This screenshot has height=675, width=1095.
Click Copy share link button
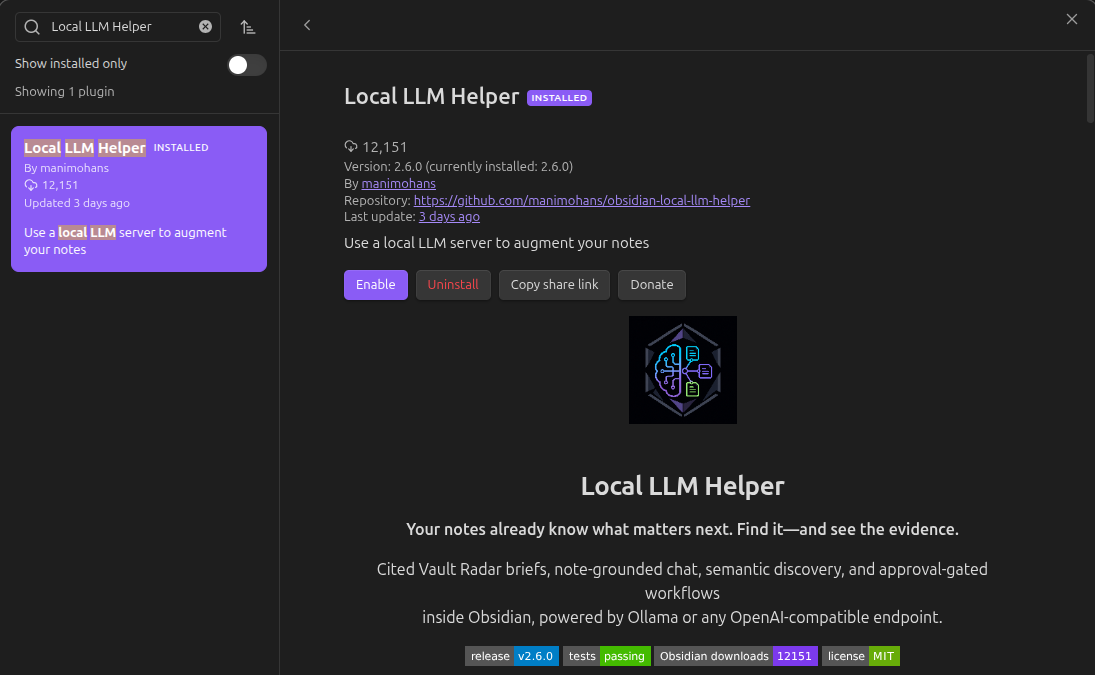point(554,285)
